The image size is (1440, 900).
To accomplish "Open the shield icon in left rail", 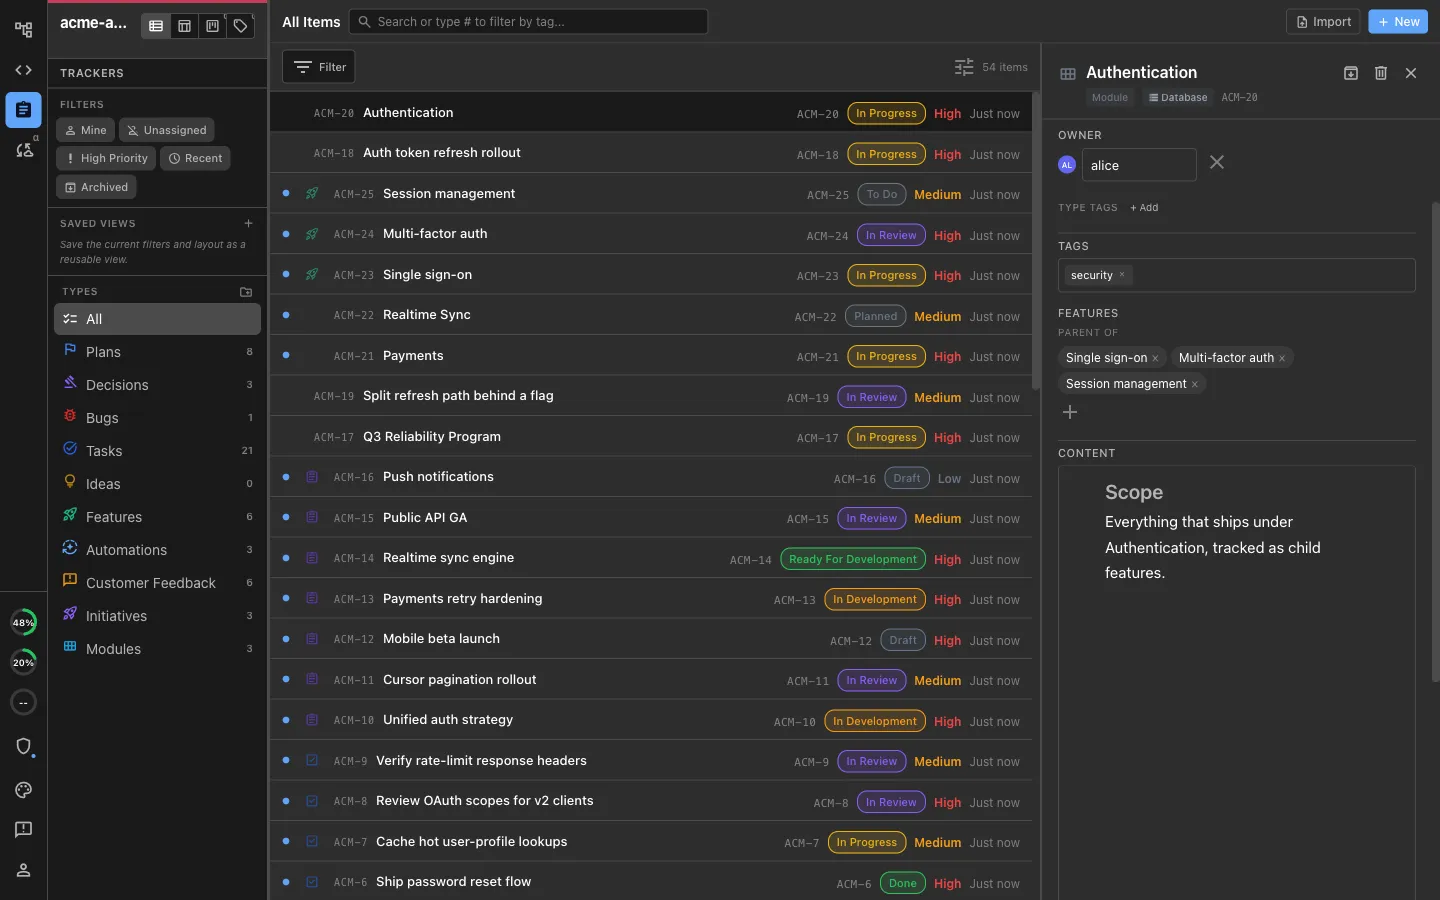I will point(23,746).
